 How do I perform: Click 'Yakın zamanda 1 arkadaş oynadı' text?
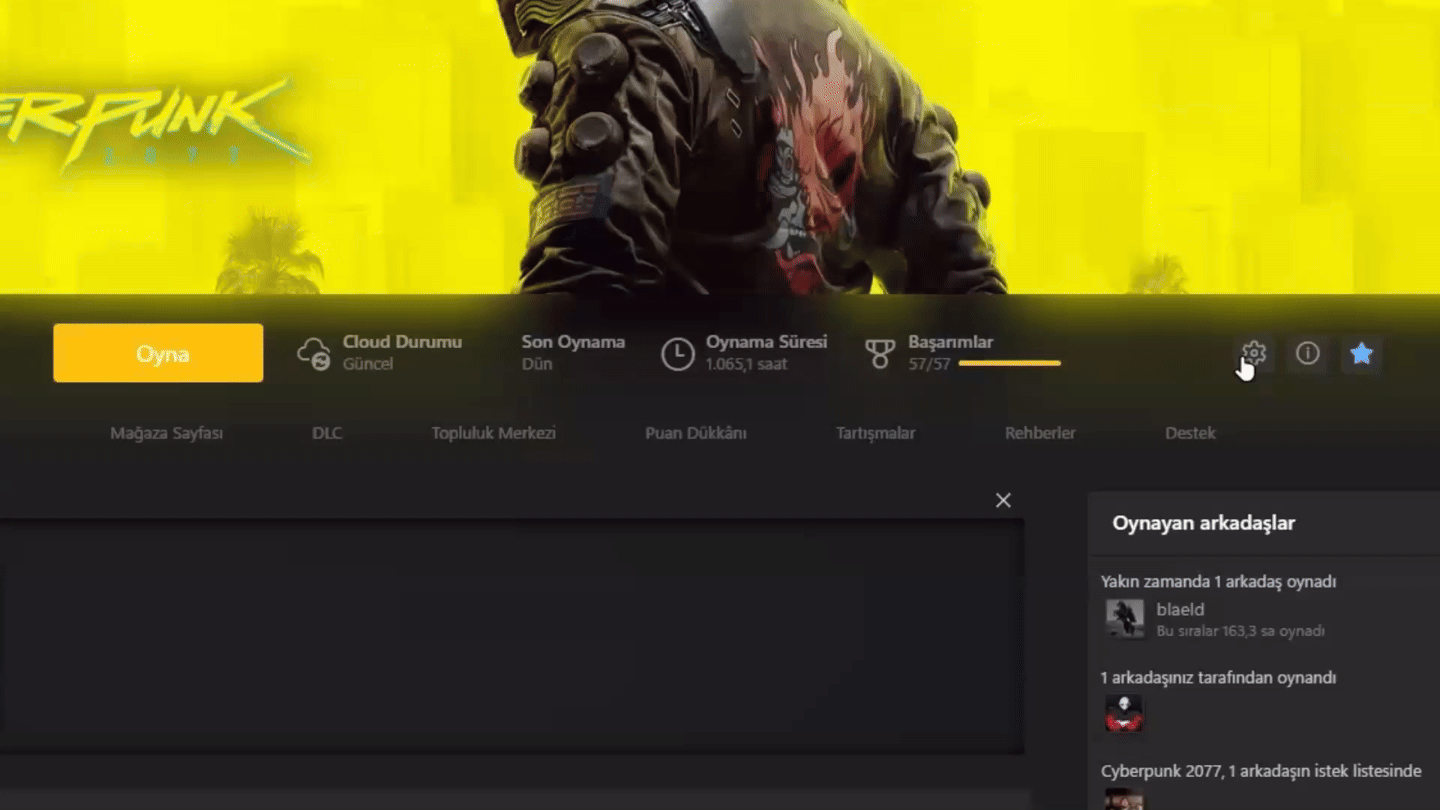[1218, 581]
